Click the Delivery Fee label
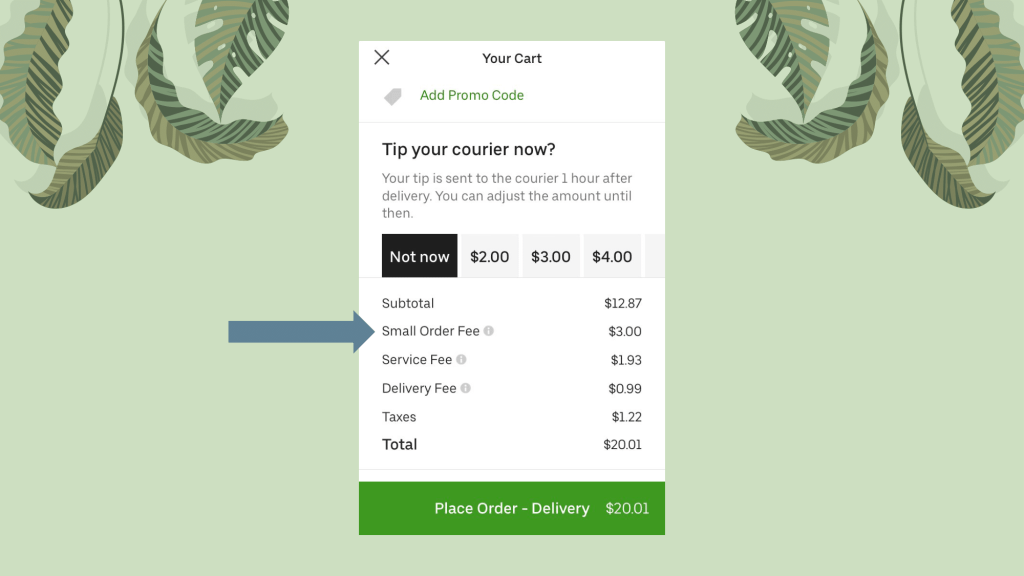The height and width of the screenshot is (576, 1024). [x=419, y=388]
